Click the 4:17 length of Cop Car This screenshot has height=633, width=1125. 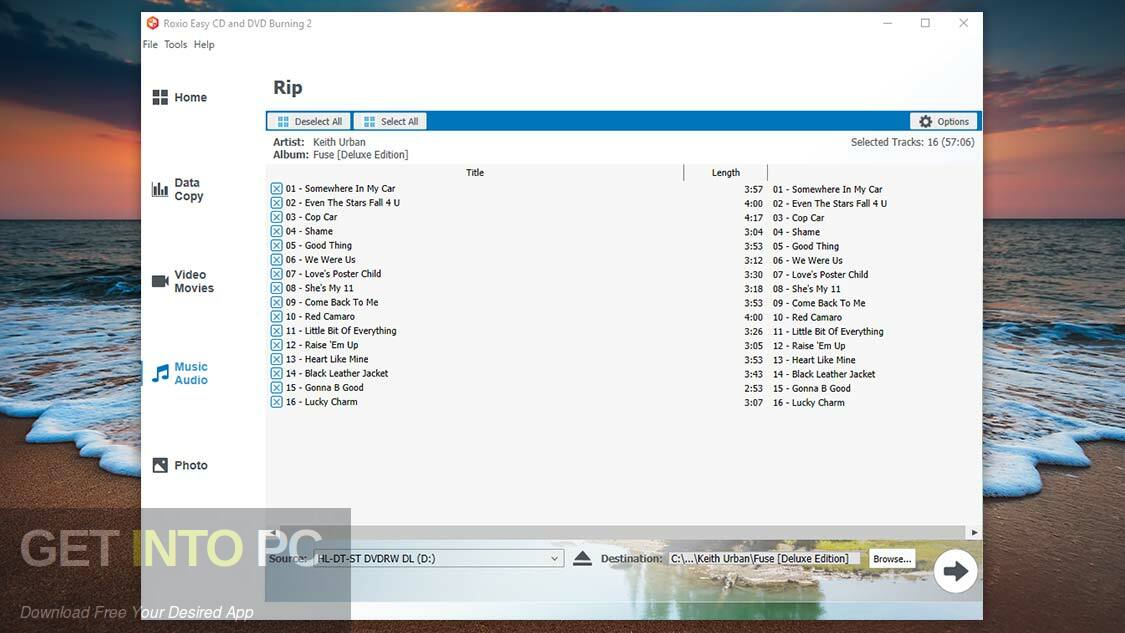point(753,217)
